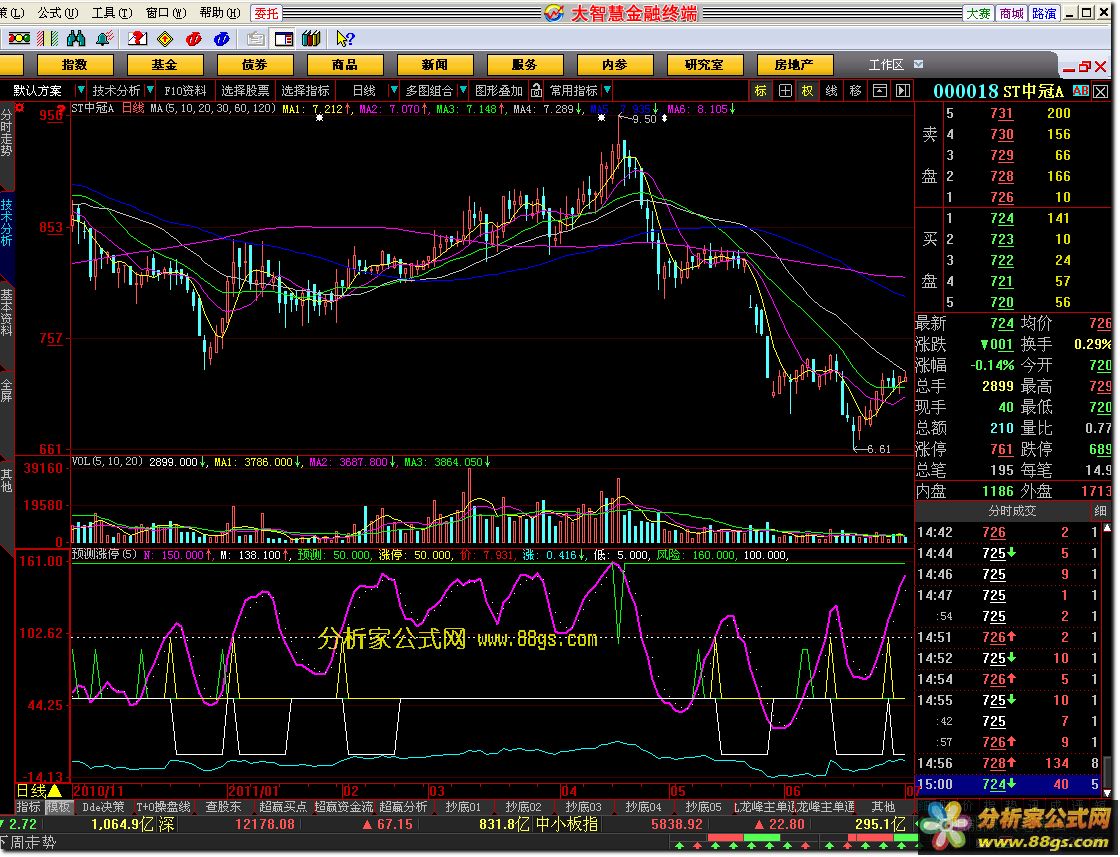This screenshot has width=1120, height=857.
Task: Open the 工具 menu
Action: 112,12
